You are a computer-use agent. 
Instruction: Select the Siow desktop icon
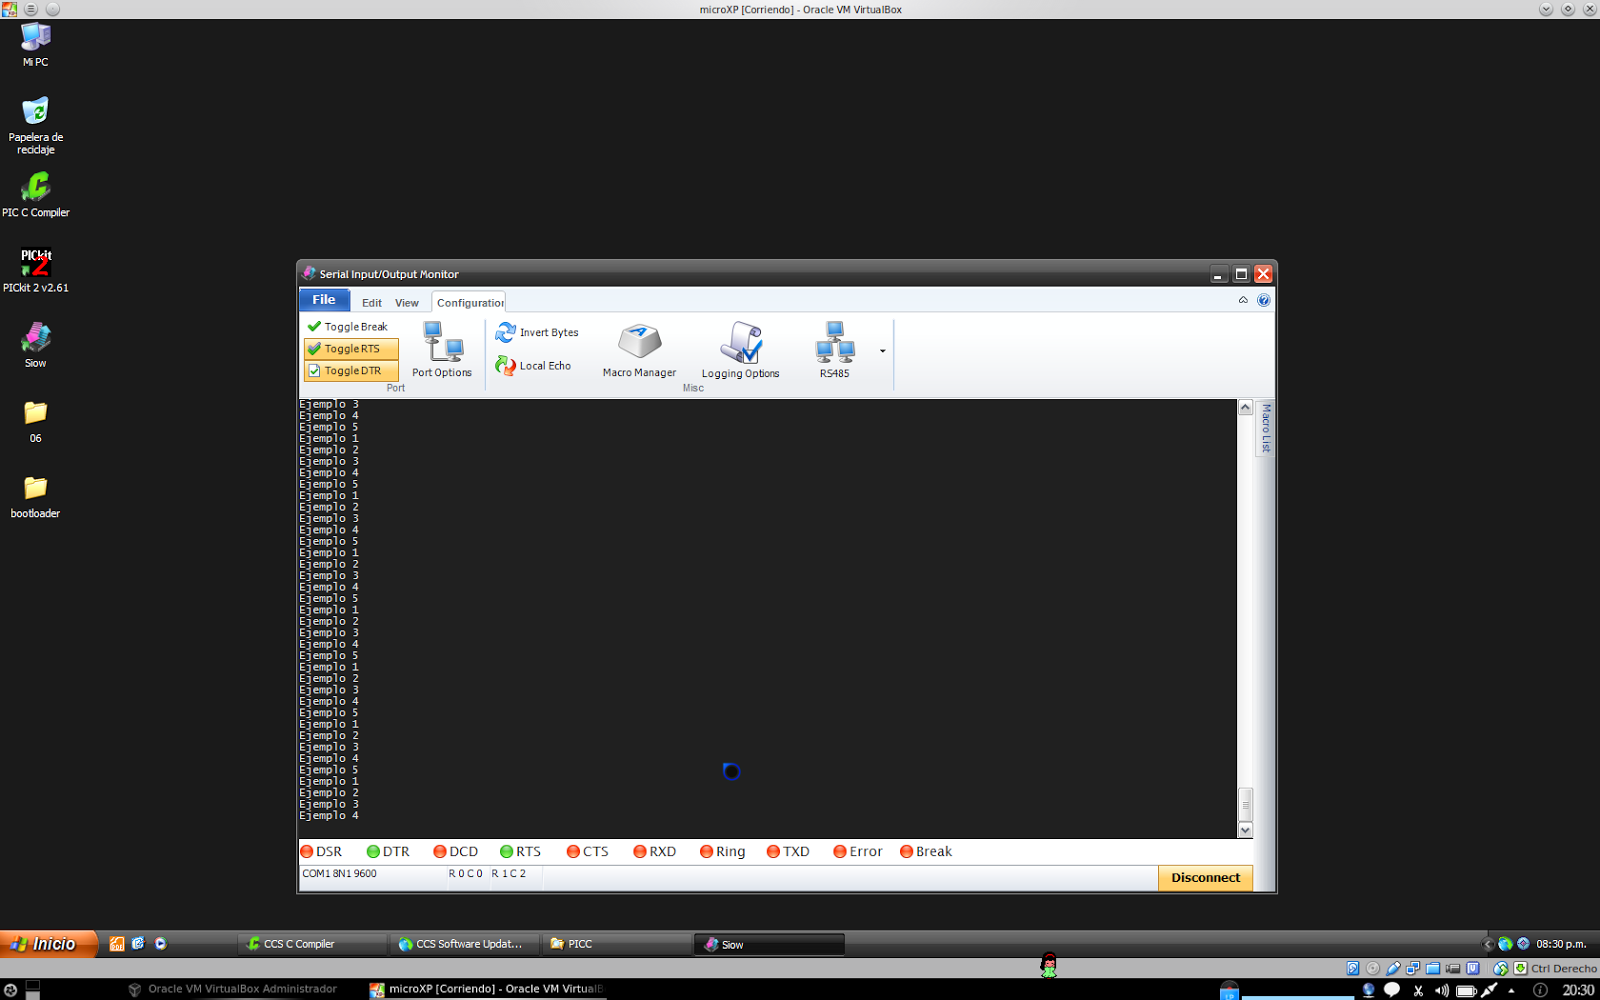coord(36,345)
